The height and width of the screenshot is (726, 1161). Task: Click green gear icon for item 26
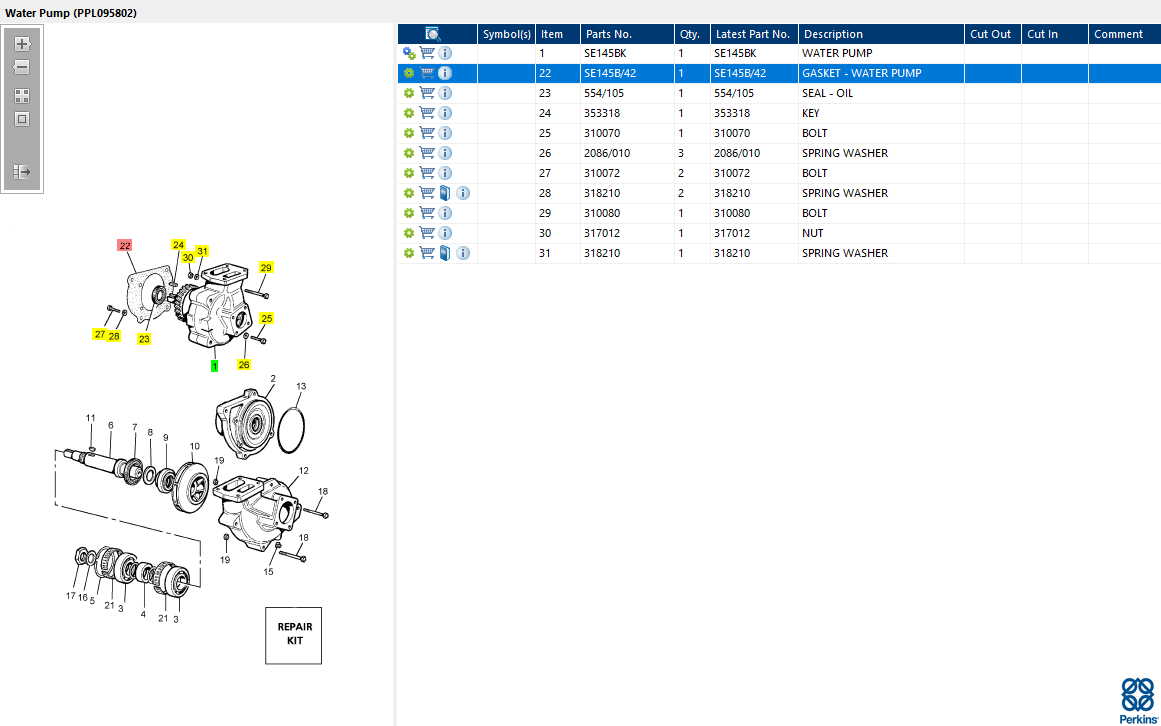(409, 153)
